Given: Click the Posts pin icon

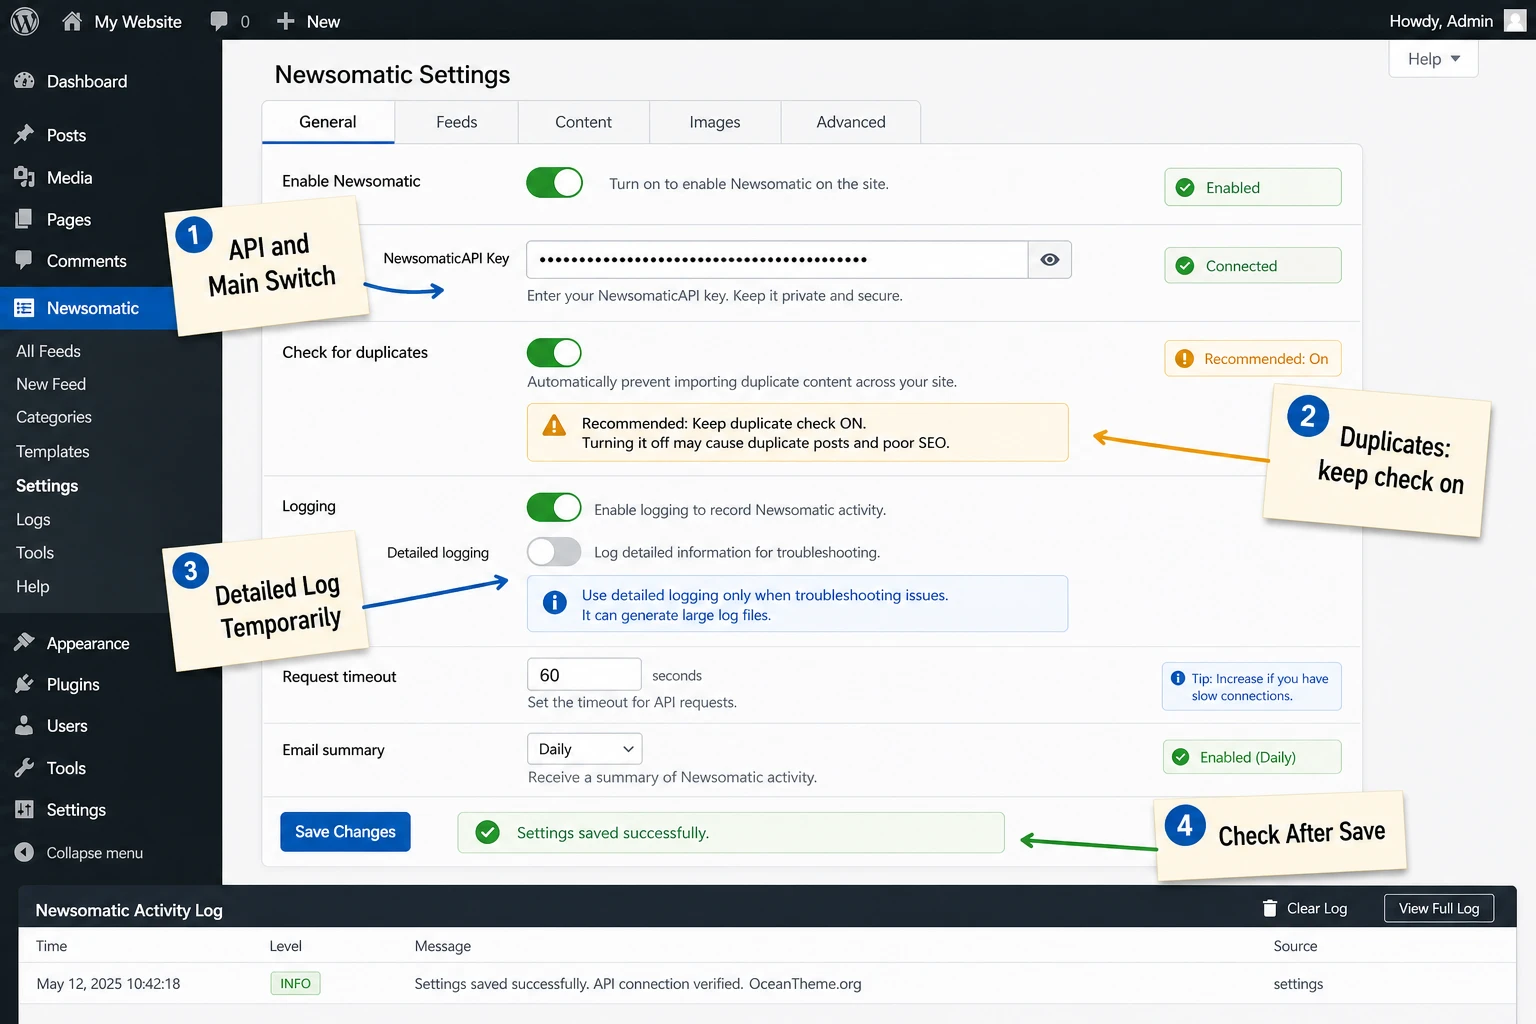Looking at the screenshot, I should [x=25, y=135].
